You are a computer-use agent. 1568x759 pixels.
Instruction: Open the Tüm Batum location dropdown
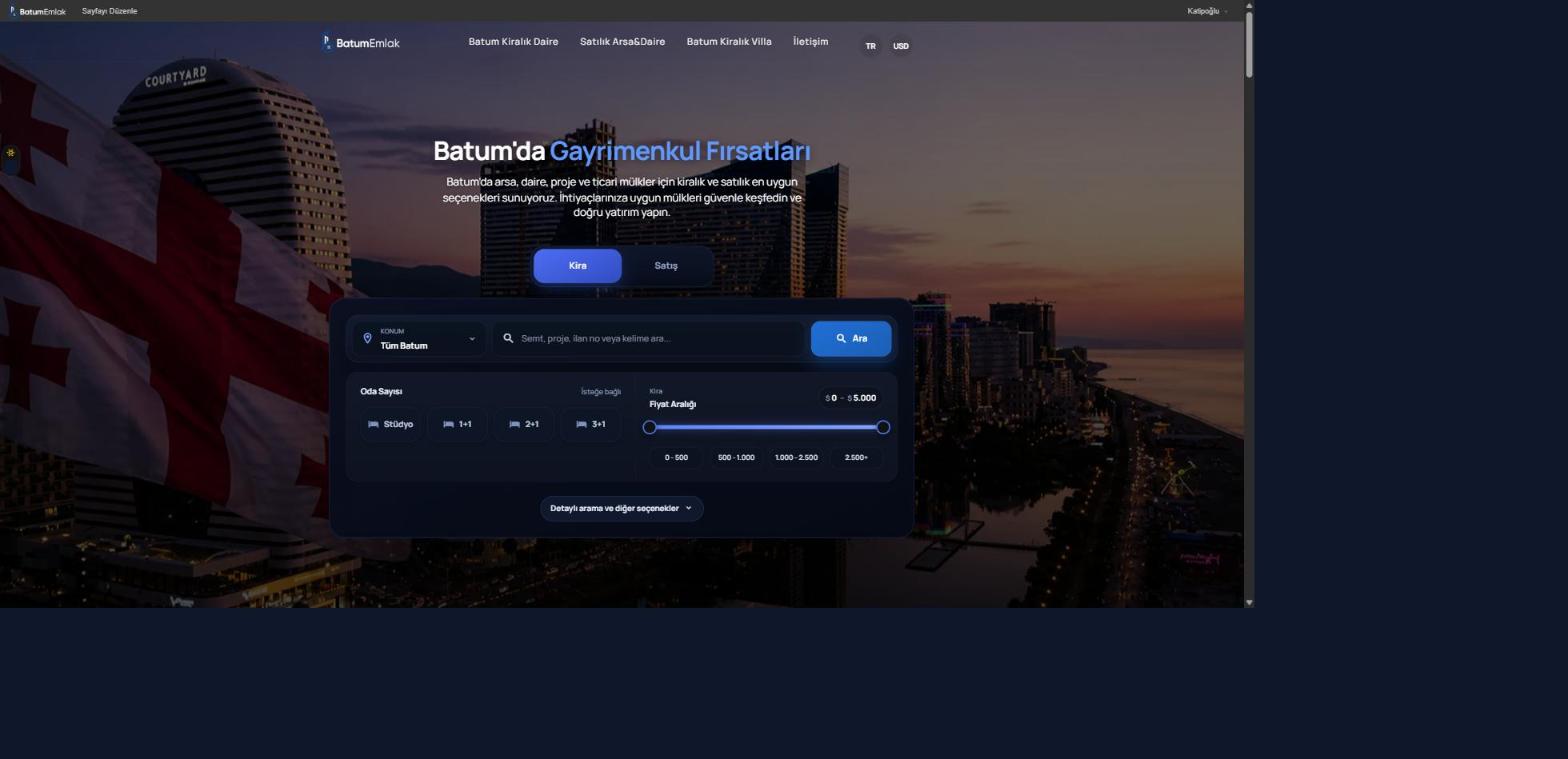click(x=420, y=338)
